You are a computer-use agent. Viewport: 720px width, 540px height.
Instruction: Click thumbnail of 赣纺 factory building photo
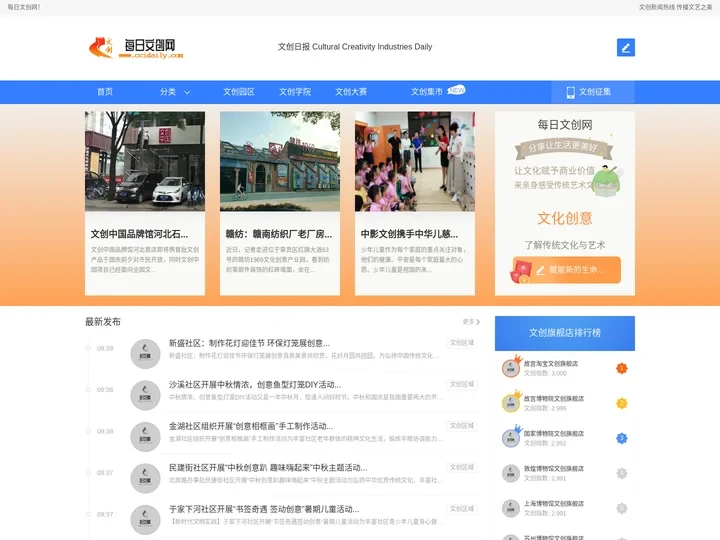pyautogui.click(x=280, y=161)
